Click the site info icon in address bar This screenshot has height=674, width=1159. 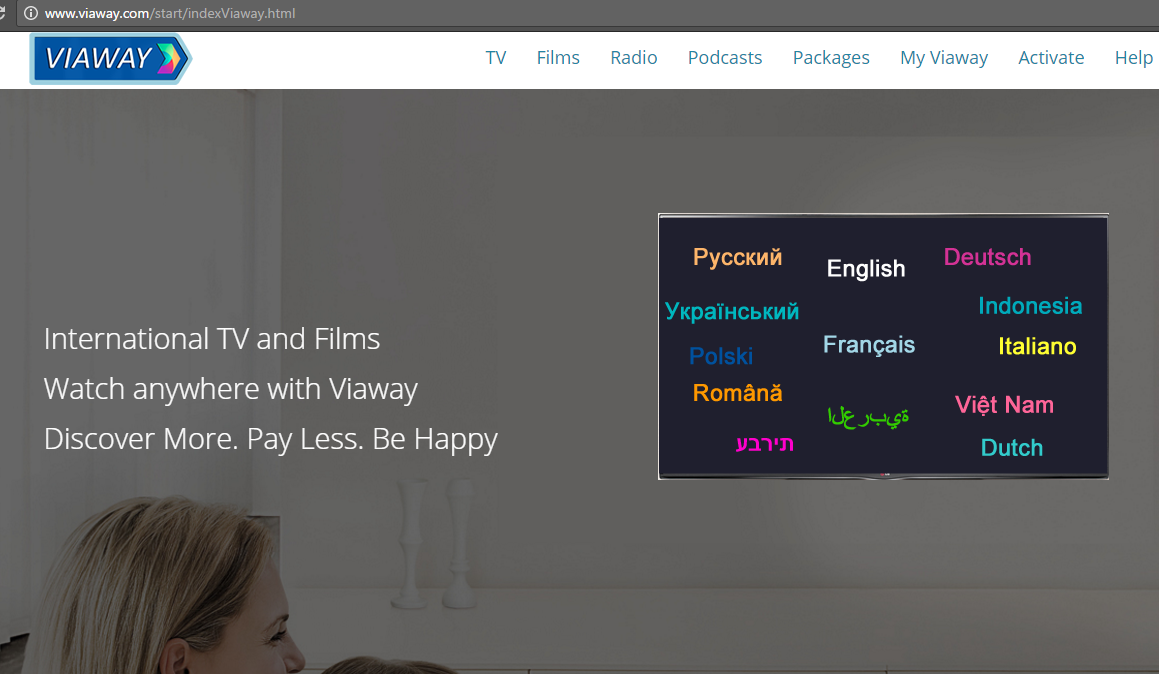coord(30,13)
